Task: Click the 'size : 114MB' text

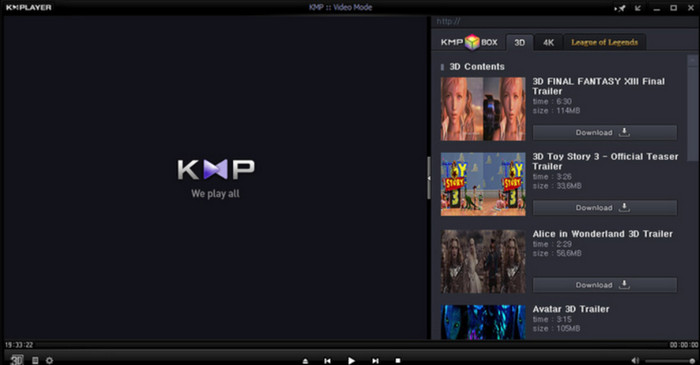Action: (556, 111)
